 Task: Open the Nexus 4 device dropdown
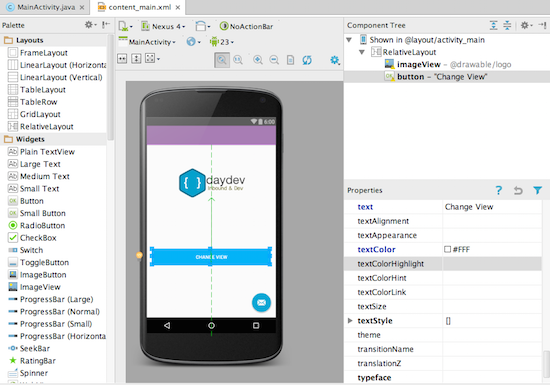163,26
